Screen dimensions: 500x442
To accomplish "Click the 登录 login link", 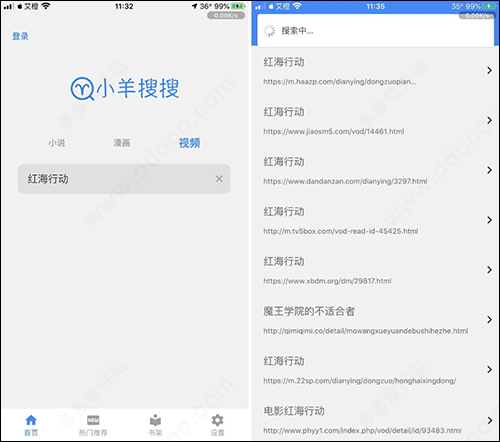I will [20, 36].
